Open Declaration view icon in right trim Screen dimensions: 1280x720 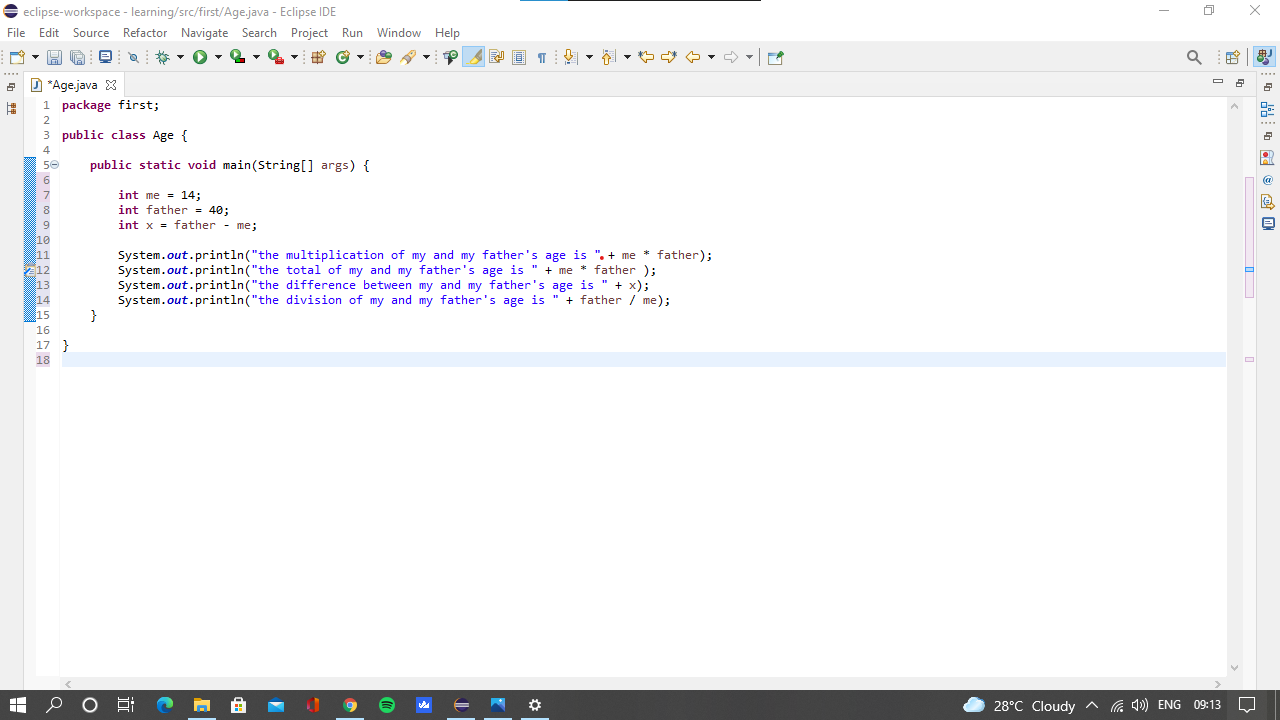pos(1268,202)
